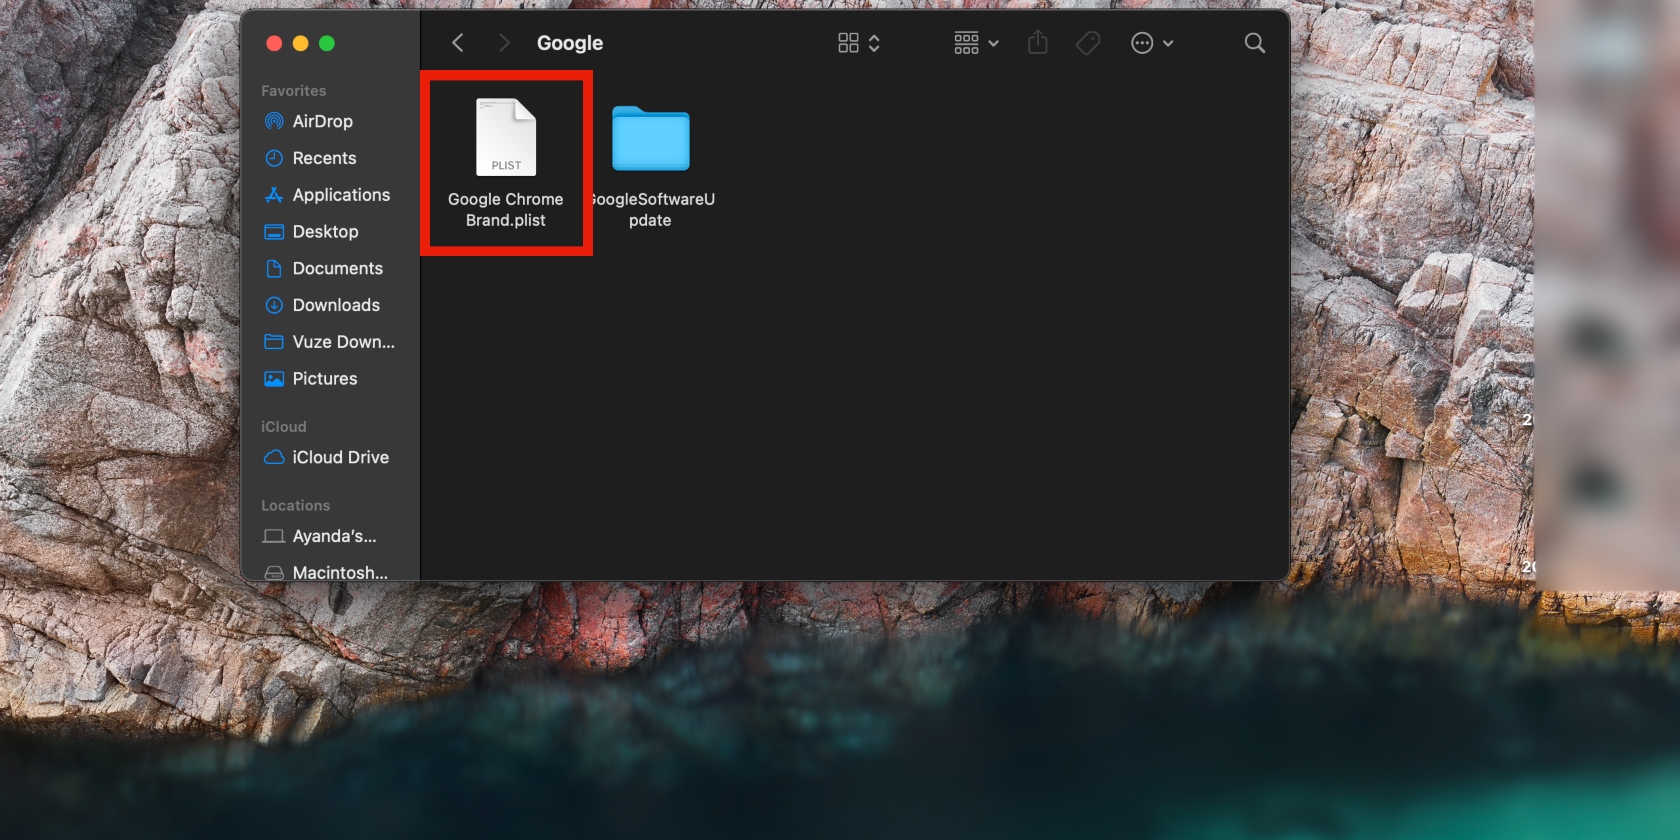Zoom the Finder window with green button
The image size is (1680, 840).
coord(327,43)
